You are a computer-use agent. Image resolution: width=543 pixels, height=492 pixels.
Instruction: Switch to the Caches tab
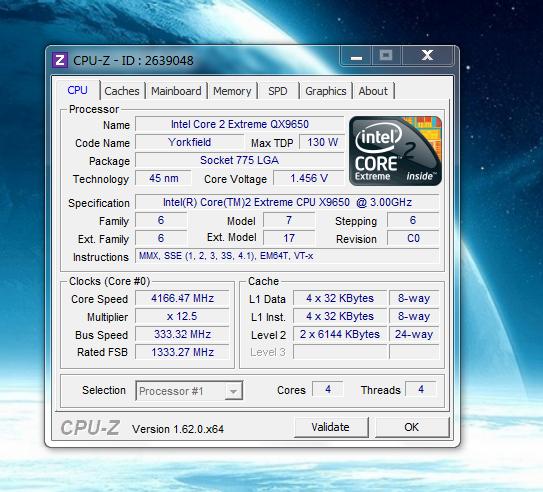click(x=122, y=91)
